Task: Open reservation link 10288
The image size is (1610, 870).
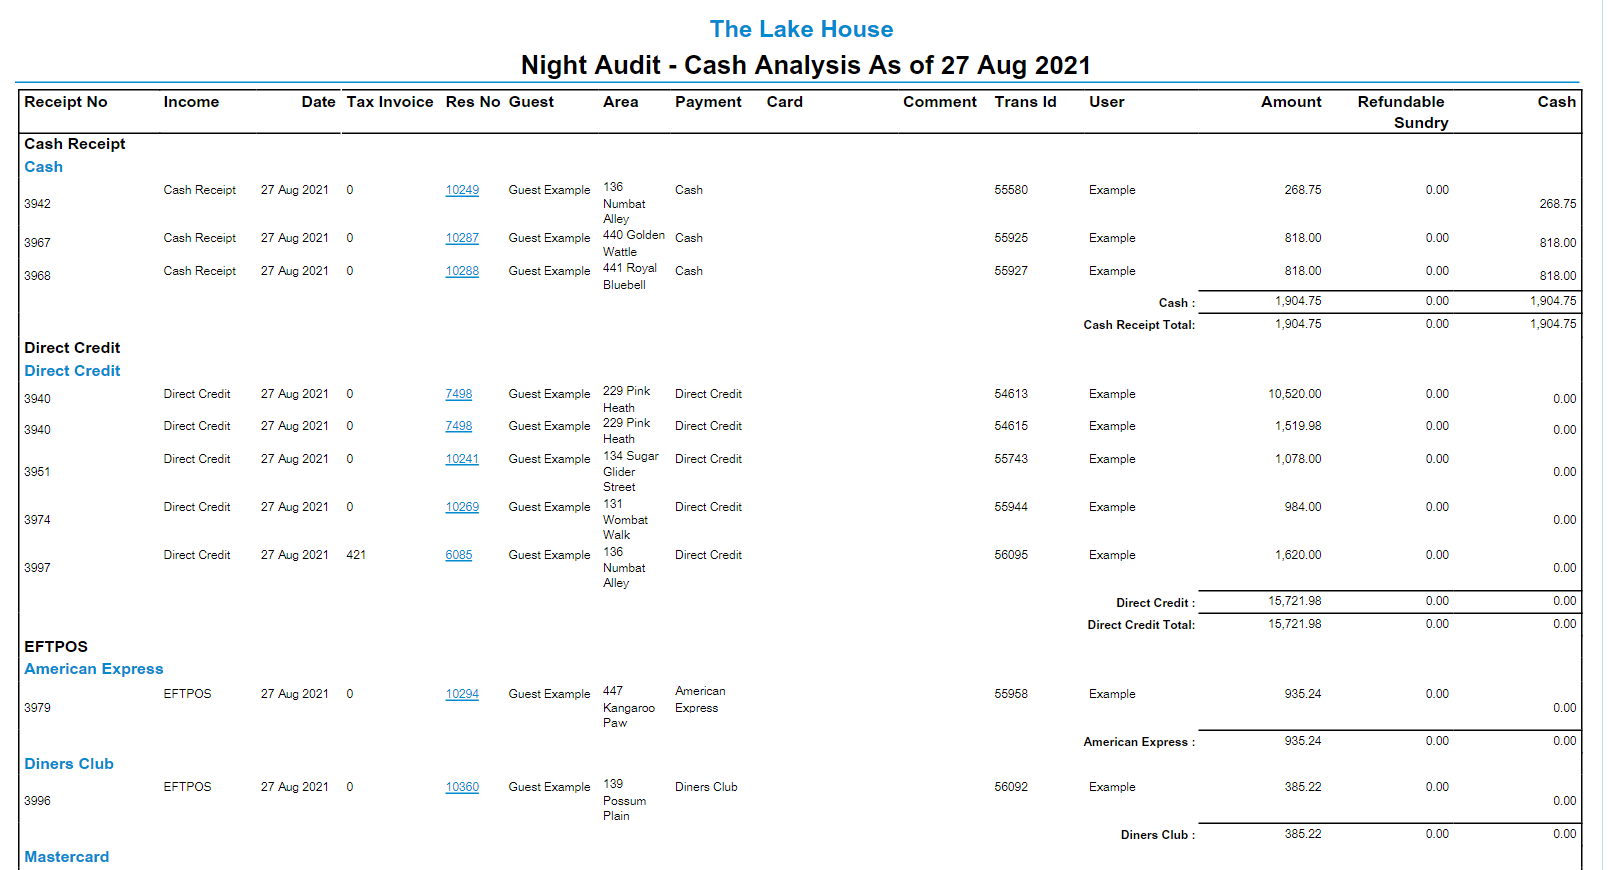Action: [462, 271]
